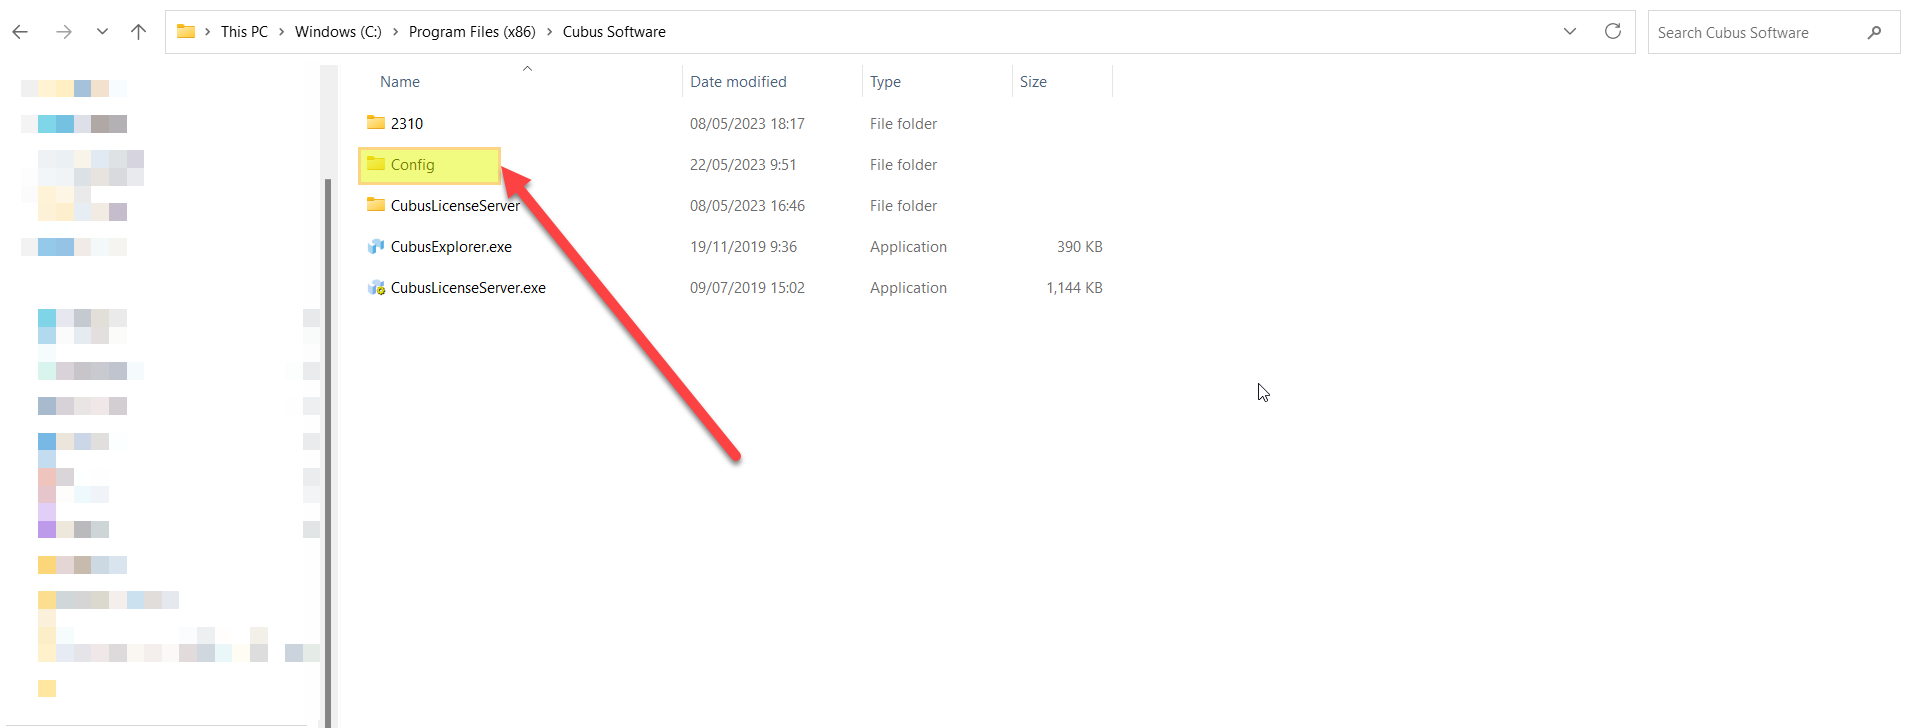
Task: Select the CubusLicenseServer folder name
Action: point(455,206)
